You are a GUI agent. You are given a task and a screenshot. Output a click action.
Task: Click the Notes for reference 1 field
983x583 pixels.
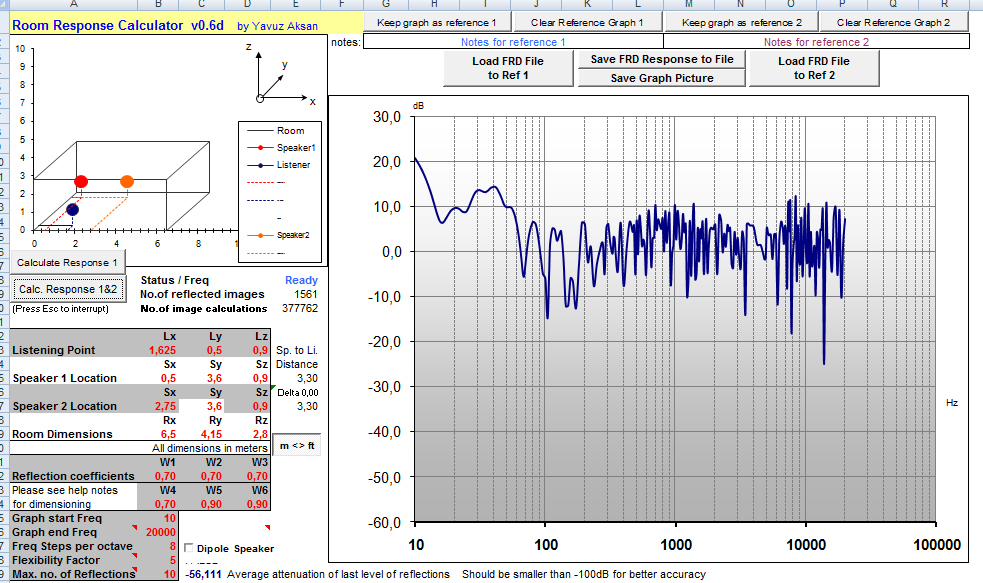tap(513, 42)
